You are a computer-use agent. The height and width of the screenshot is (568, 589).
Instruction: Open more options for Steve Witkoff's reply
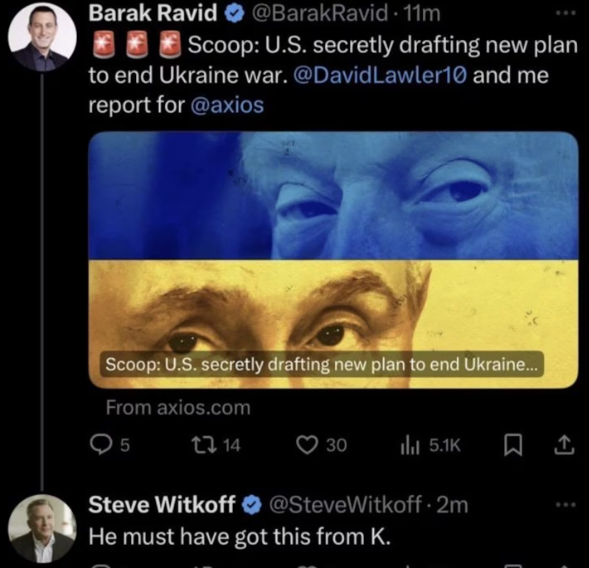pyautogui.click(x=566, y=505)
